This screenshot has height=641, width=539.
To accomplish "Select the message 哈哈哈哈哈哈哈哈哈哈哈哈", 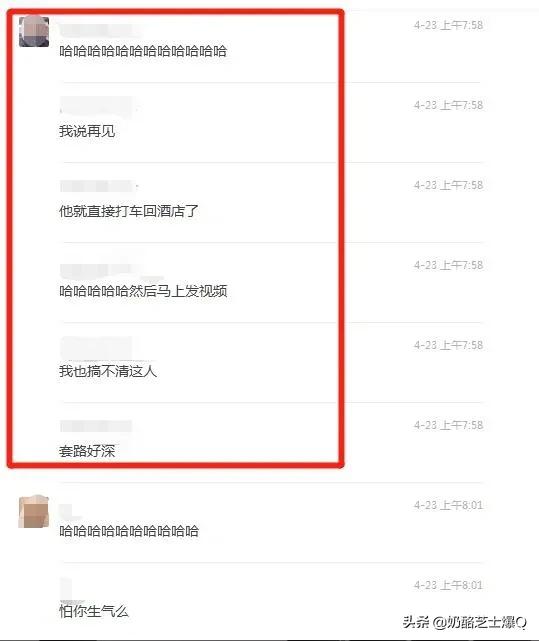I will click(143, 51).
